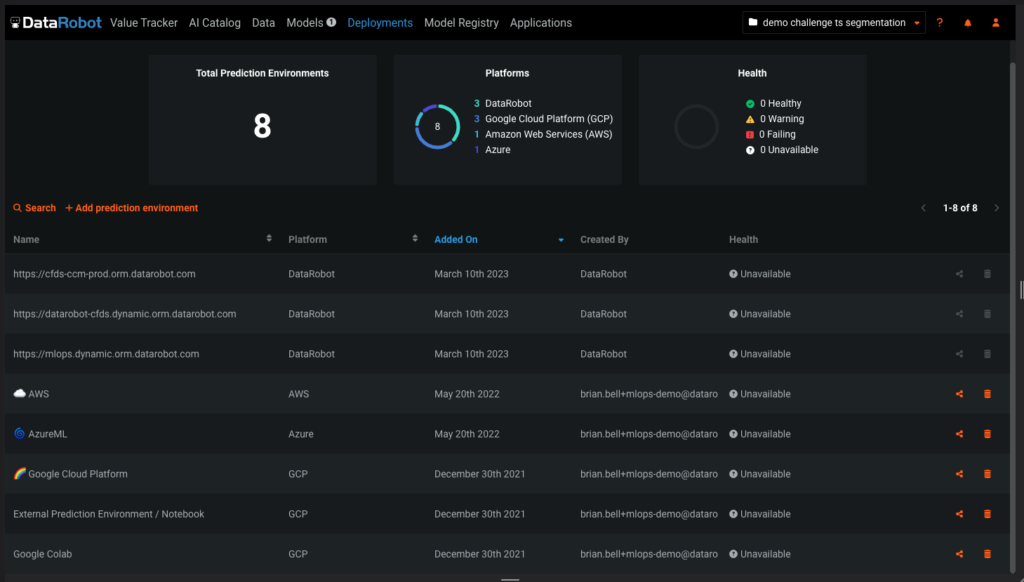Click the DataRobot logo

pyautogui.click(x=56, y=23)
